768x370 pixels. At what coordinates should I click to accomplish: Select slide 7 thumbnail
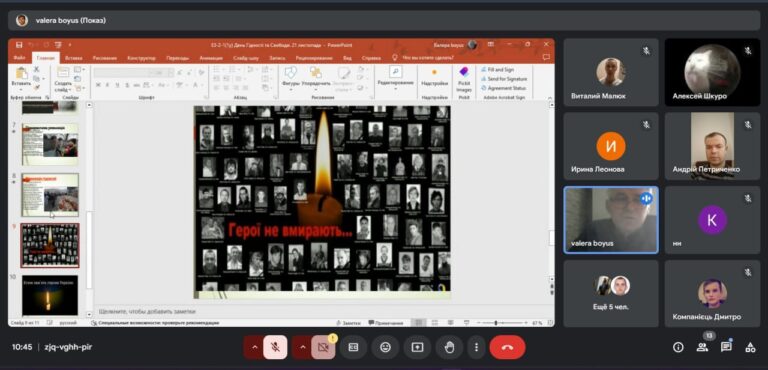coord(50,144)
